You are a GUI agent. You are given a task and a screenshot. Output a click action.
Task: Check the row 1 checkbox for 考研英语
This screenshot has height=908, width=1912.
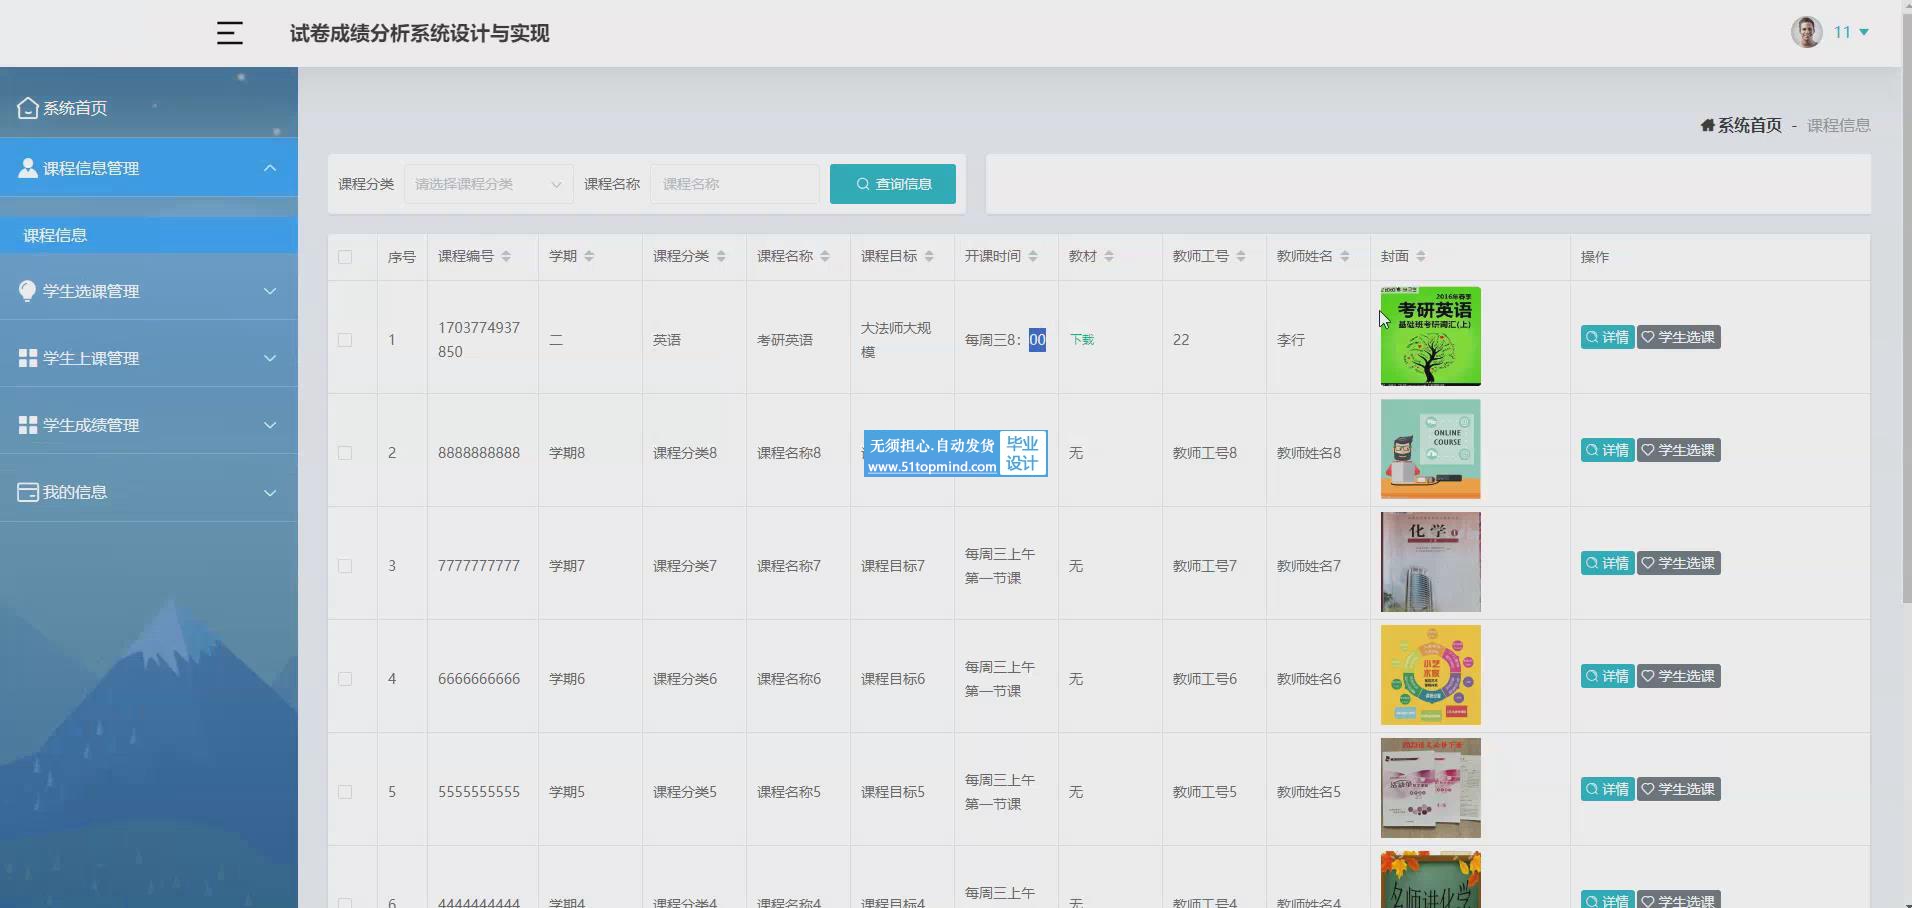pyautogui.click(x=345, y=340)
